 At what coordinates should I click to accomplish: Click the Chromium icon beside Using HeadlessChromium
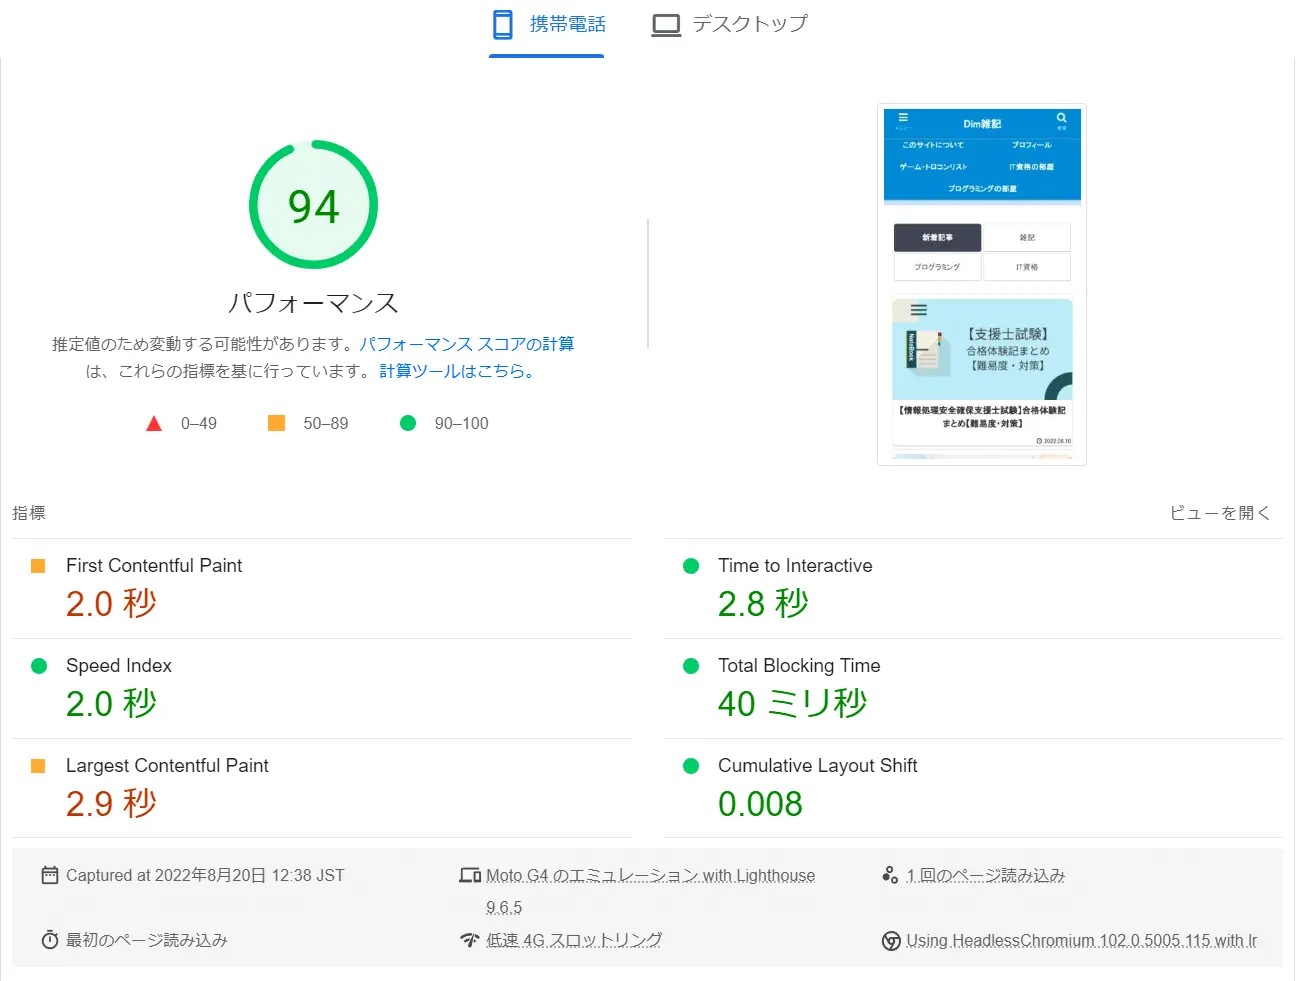(891, 941)
